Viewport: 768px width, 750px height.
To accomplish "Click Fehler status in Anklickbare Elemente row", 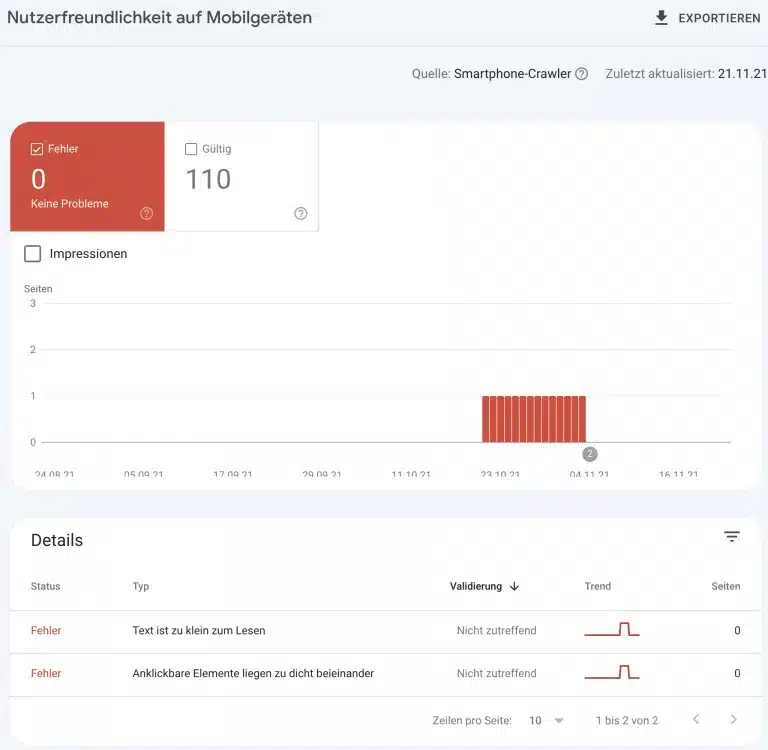I will pos(46,674).
